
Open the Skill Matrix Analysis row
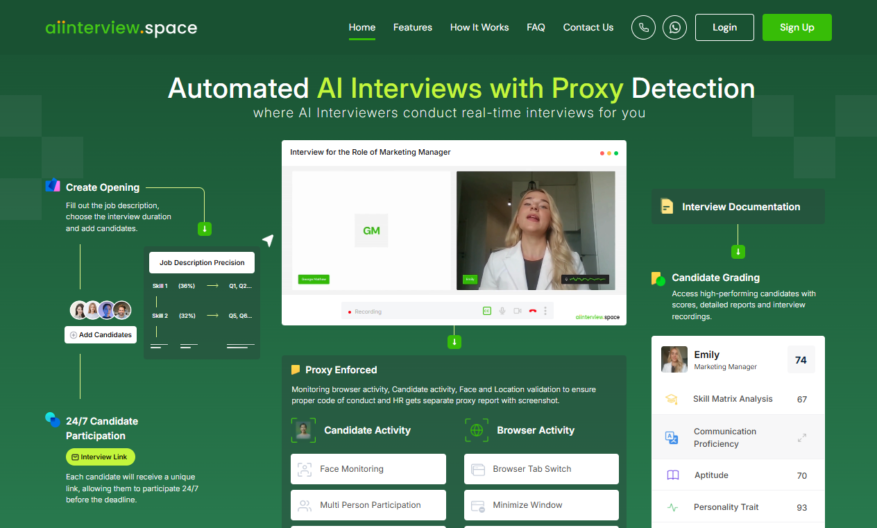coord(738,399)
